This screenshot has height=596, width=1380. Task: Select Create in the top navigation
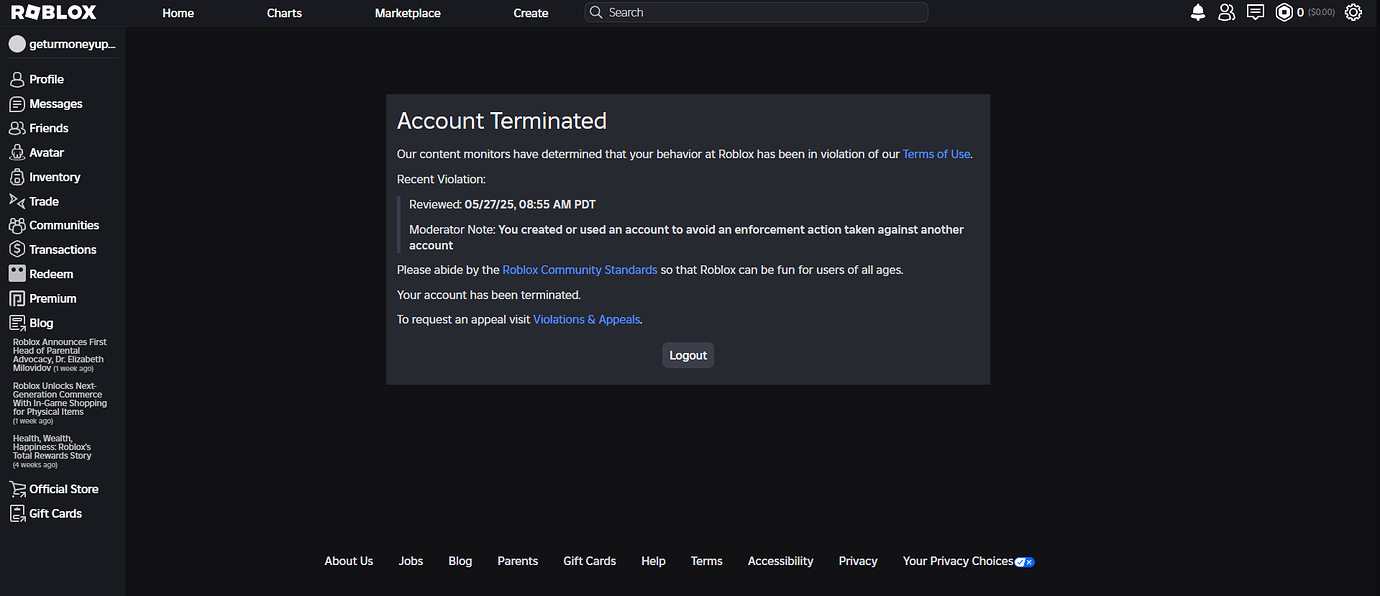pyautogui.click(x=530, y=12)
